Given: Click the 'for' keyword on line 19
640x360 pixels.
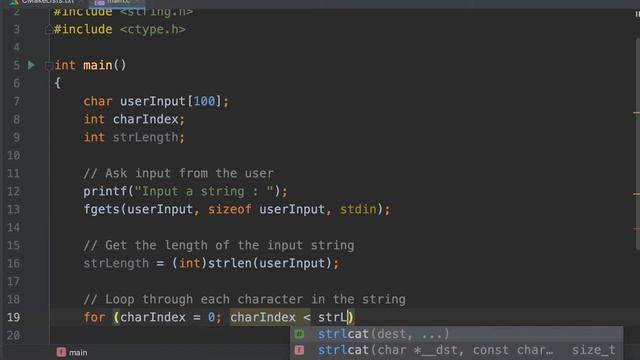Looking at the screenshot, I should [x=94, y=317].
